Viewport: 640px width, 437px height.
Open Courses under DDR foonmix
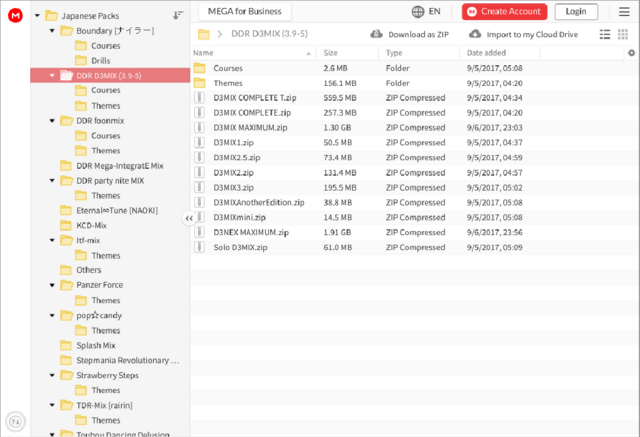pyautogui.click(x=106, y=135)
